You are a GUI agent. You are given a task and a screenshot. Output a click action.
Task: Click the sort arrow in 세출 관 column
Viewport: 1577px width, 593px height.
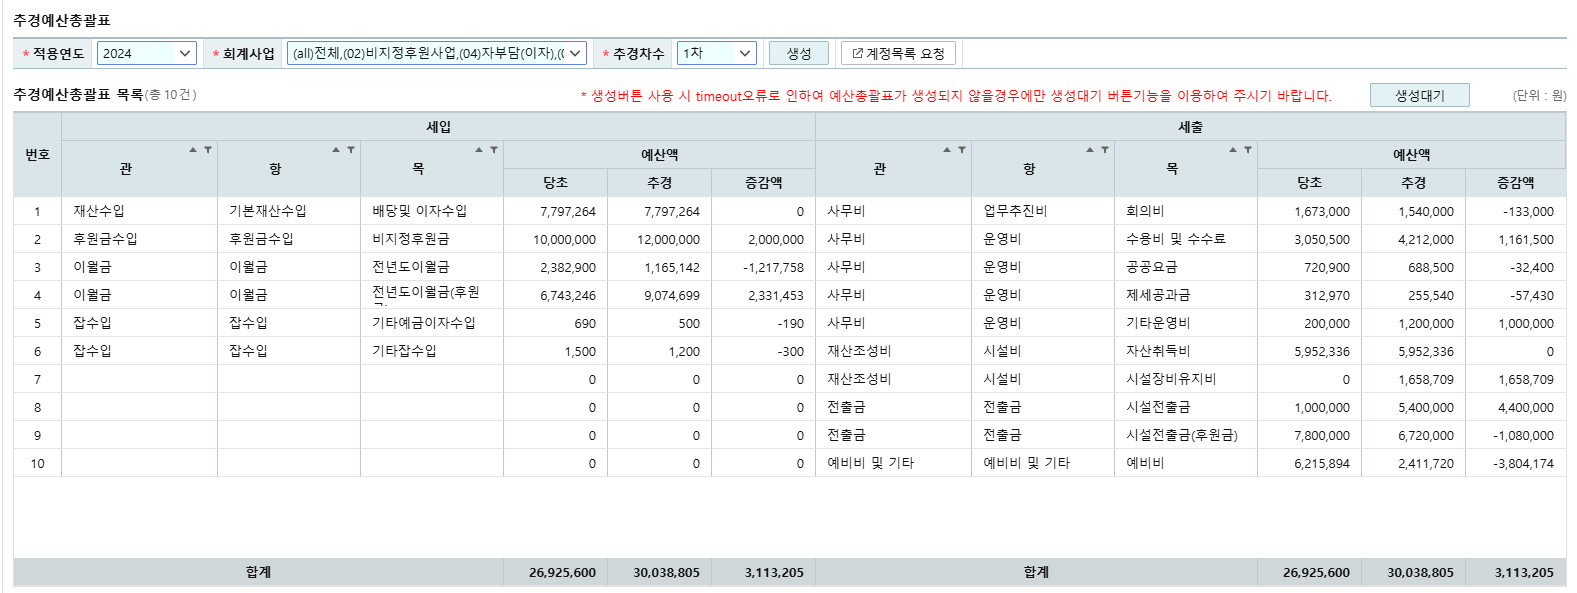947,150
